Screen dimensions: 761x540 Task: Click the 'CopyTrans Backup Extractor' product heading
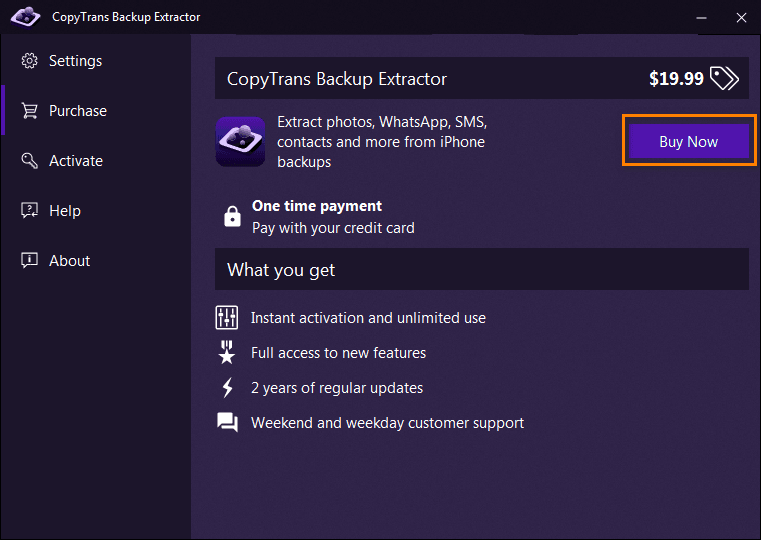click(337, 79)
